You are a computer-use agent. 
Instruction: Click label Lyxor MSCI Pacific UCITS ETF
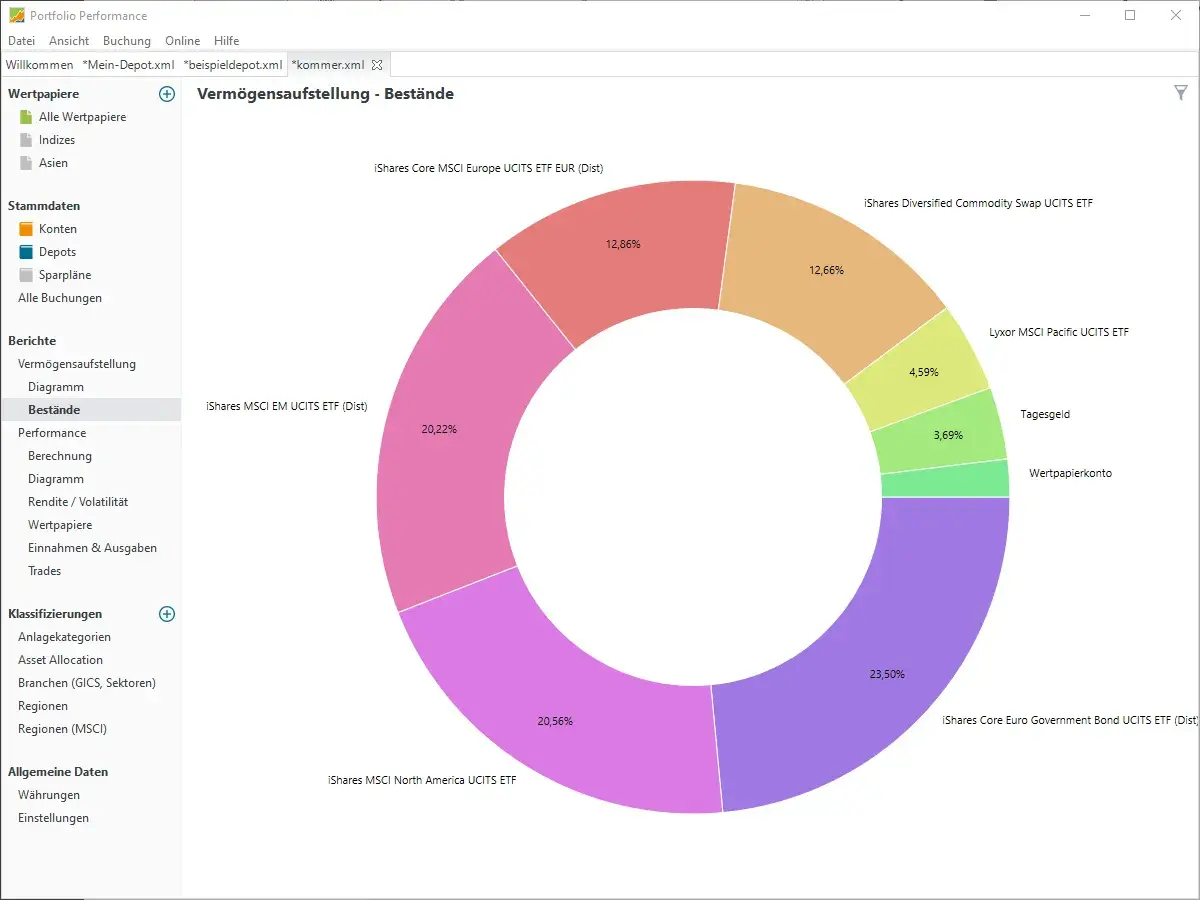[x=1059, y=332]
